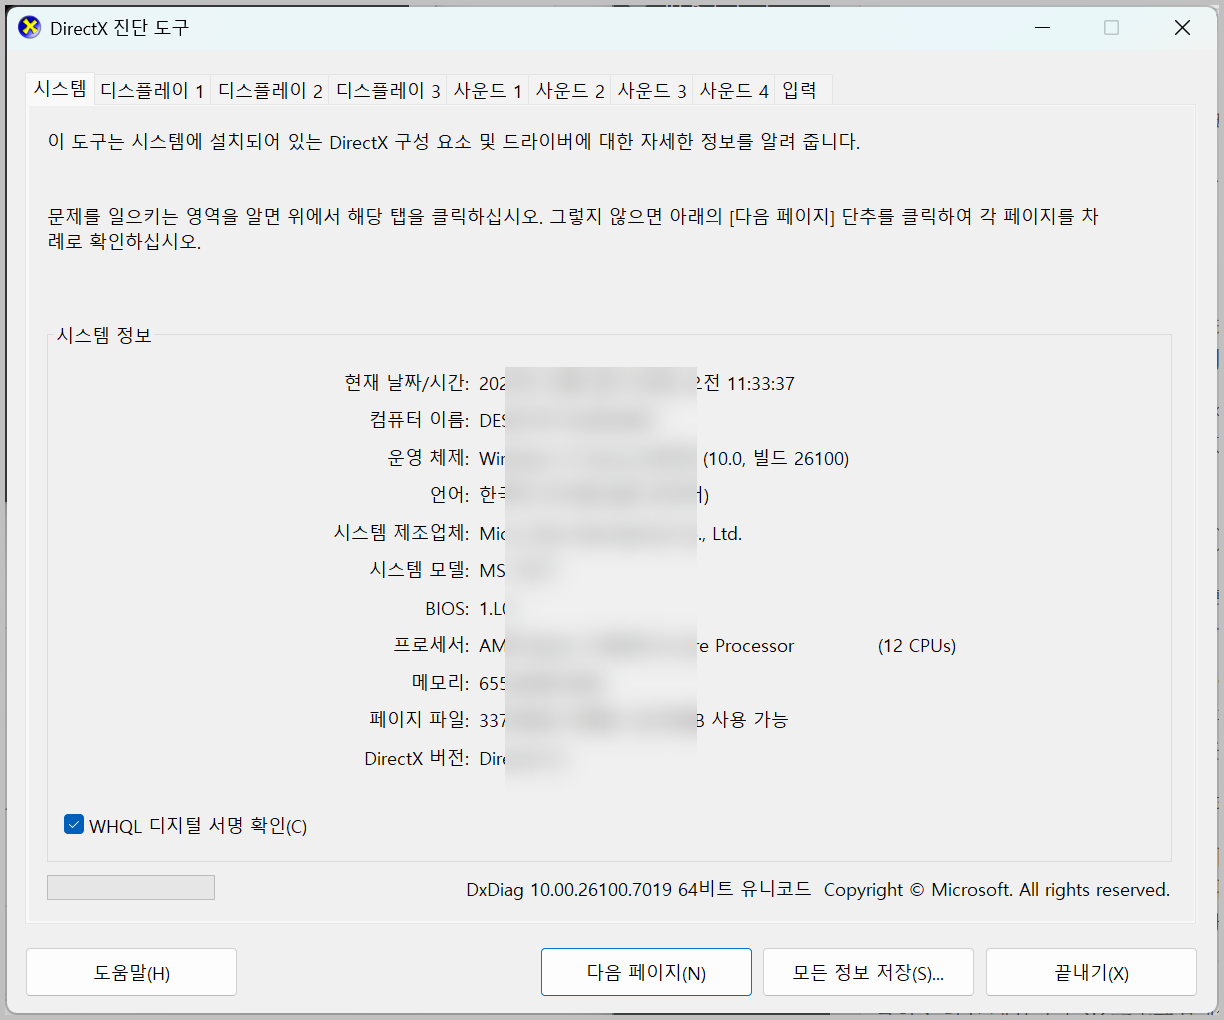Screen dimensions: 1224x1020
Task: Click the progress bar at bottom left
Action: tap(131, 888)
